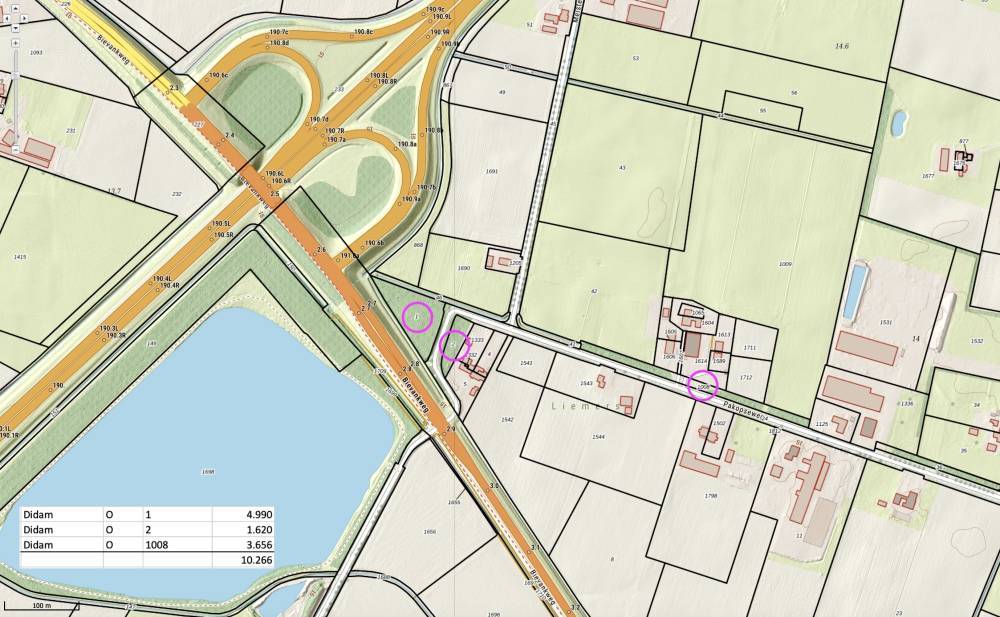Pan the map left with arrow button
Screen dimensions: 1000x617
coord(5,17)
